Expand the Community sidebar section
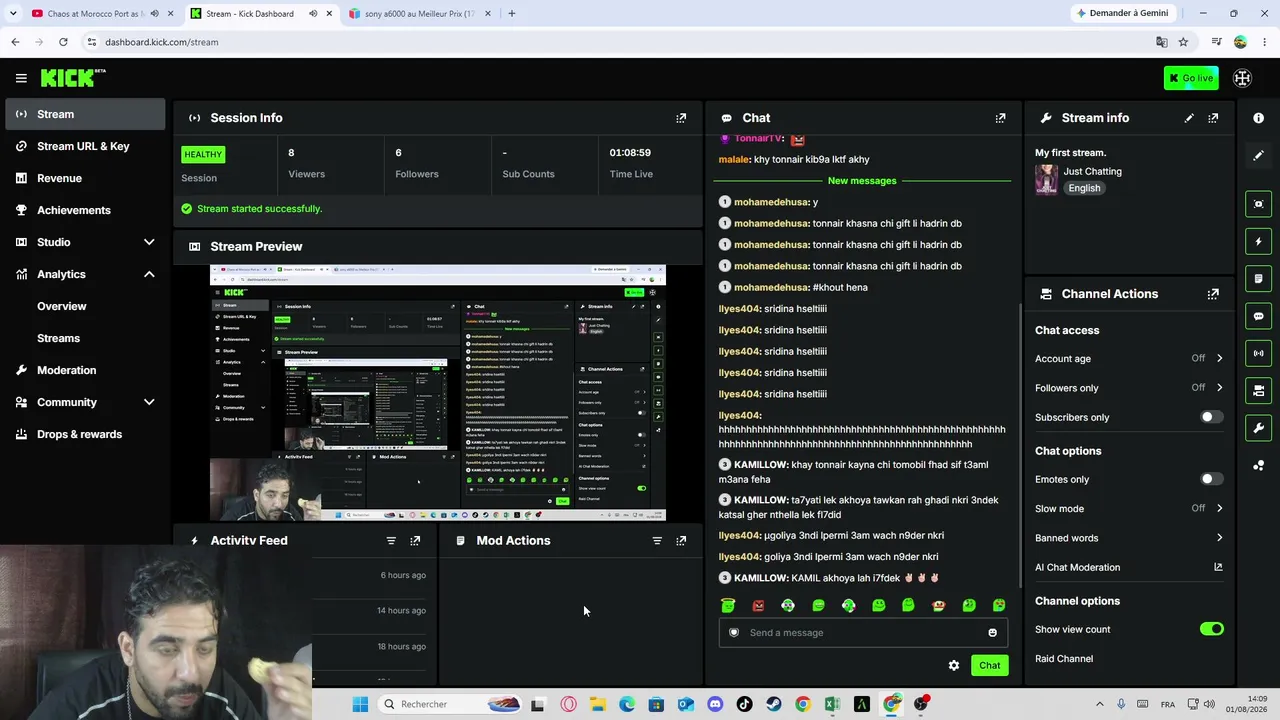This screenshot has height=720, width=1280. coord(149,402)
